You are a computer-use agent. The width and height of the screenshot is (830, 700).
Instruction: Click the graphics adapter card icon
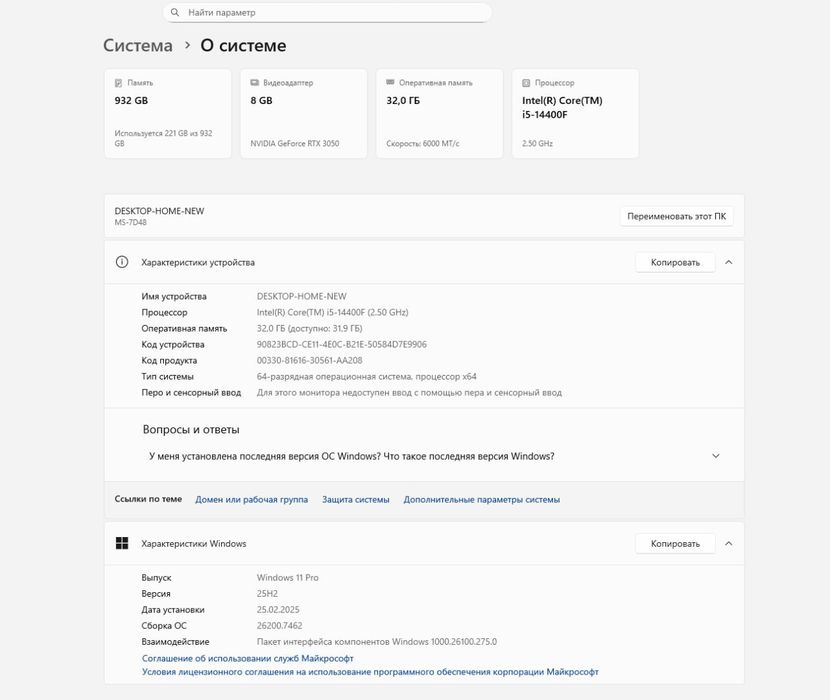254,83
